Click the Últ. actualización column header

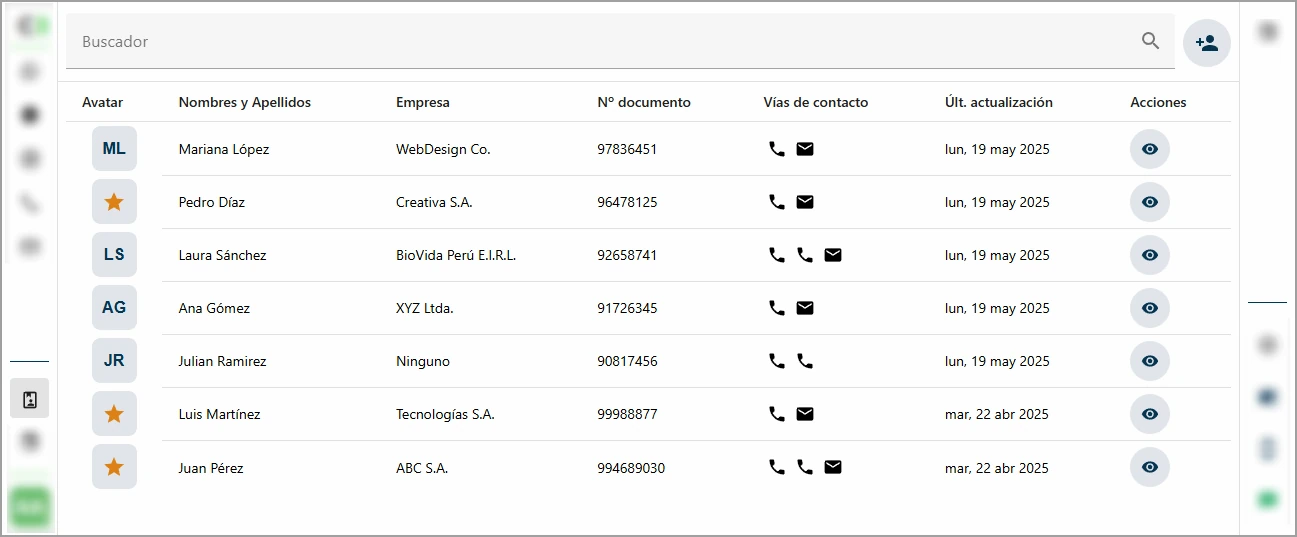(998, 102)
